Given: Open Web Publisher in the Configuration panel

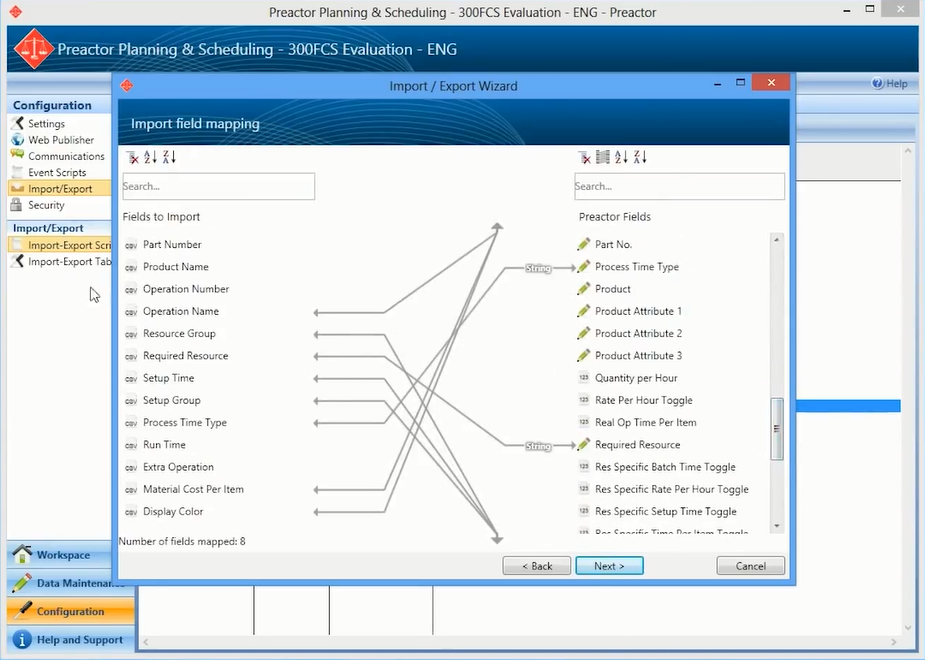Looking at the screenshot, I should [x=61, y=140].
